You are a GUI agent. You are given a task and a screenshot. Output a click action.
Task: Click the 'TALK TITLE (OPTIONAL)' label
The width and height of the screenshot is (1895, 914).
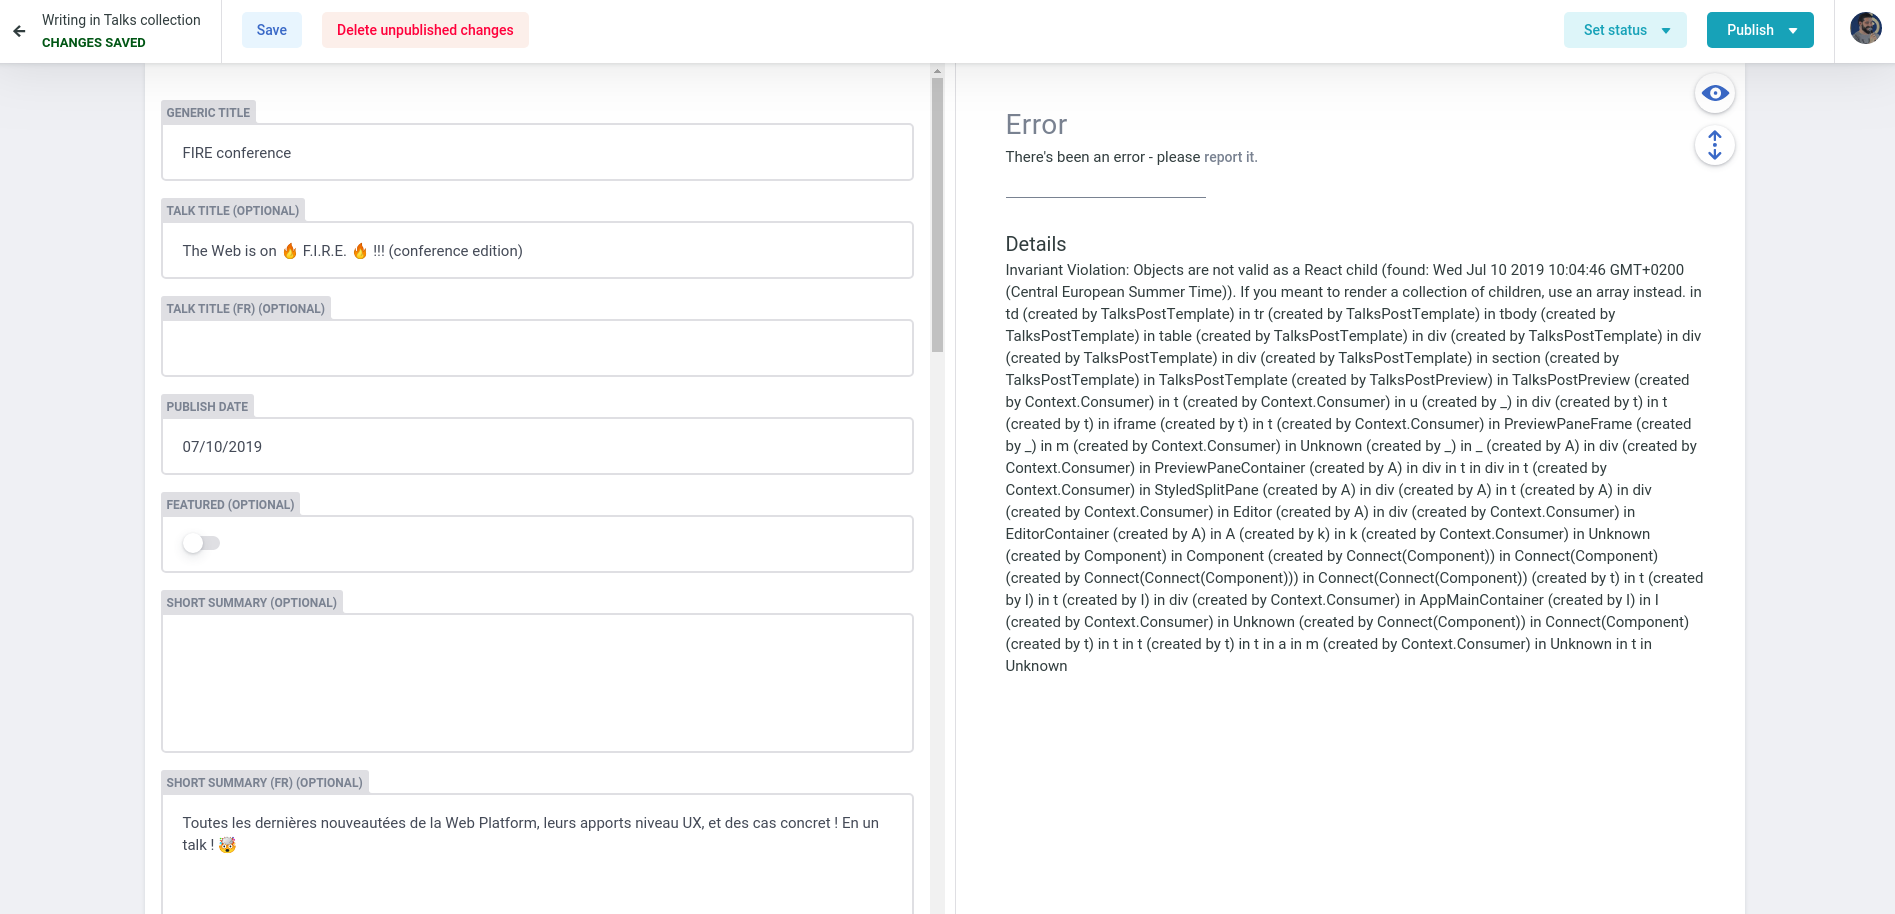[233, 211]
